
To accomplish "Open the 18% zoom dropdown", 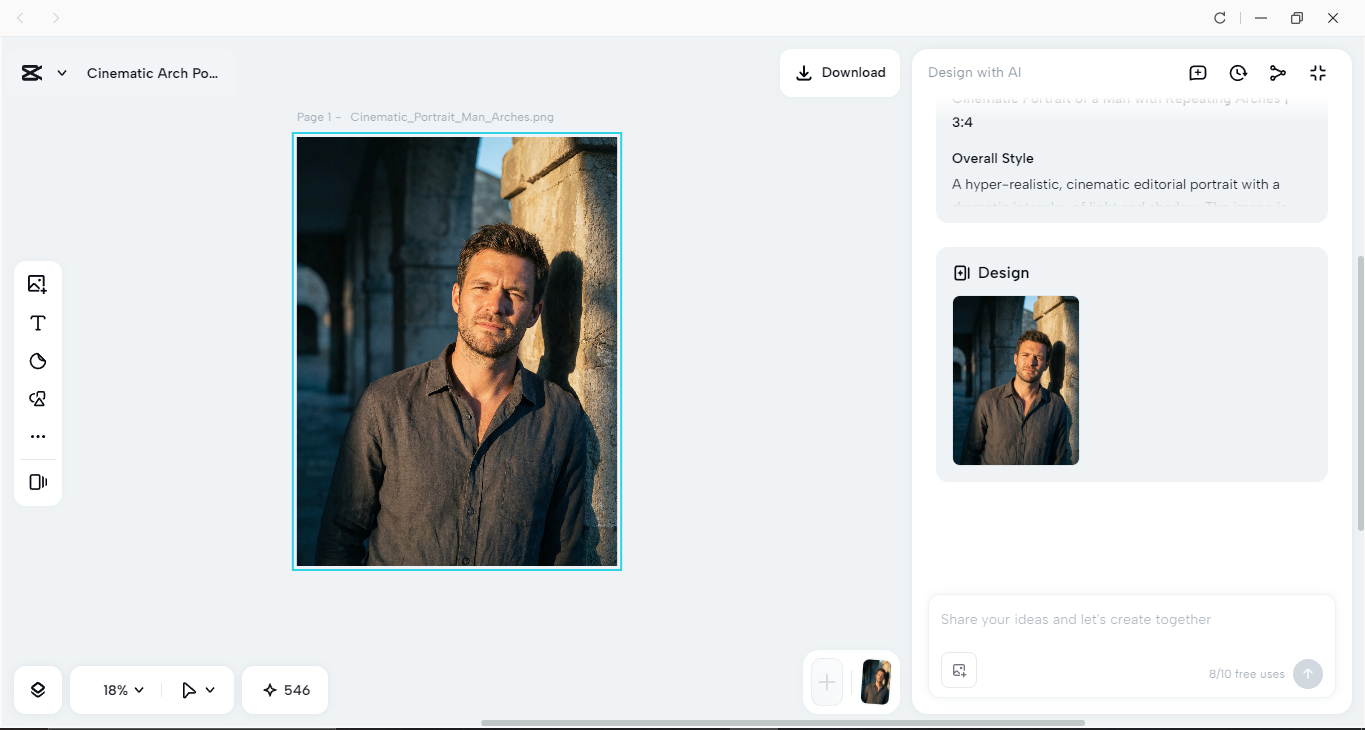I will tap(123, 690).
